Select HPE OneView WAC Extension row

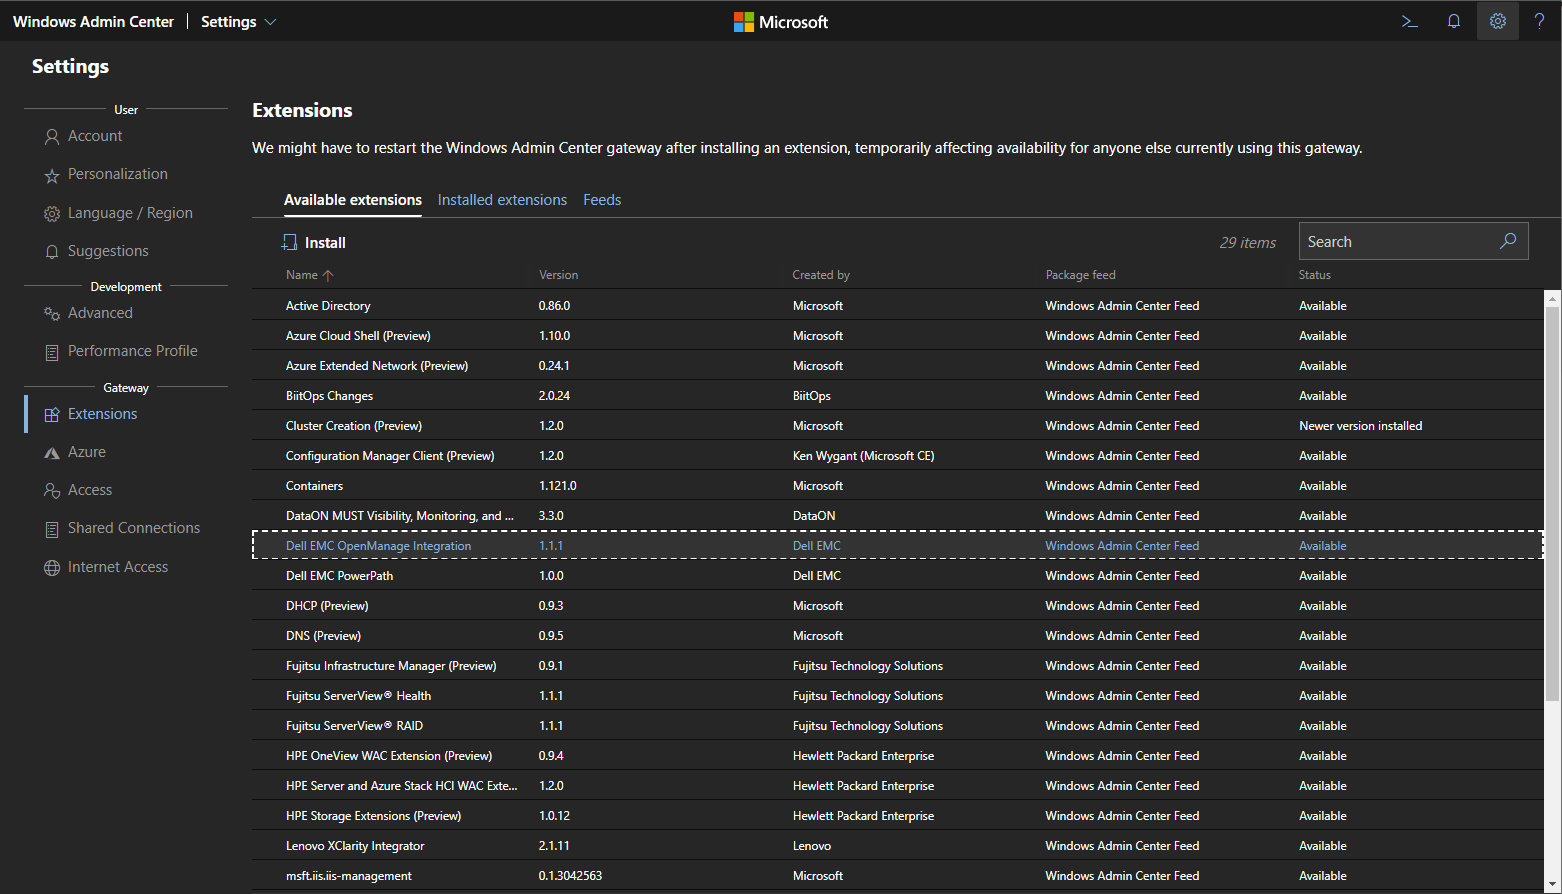[x=898, y=755]
